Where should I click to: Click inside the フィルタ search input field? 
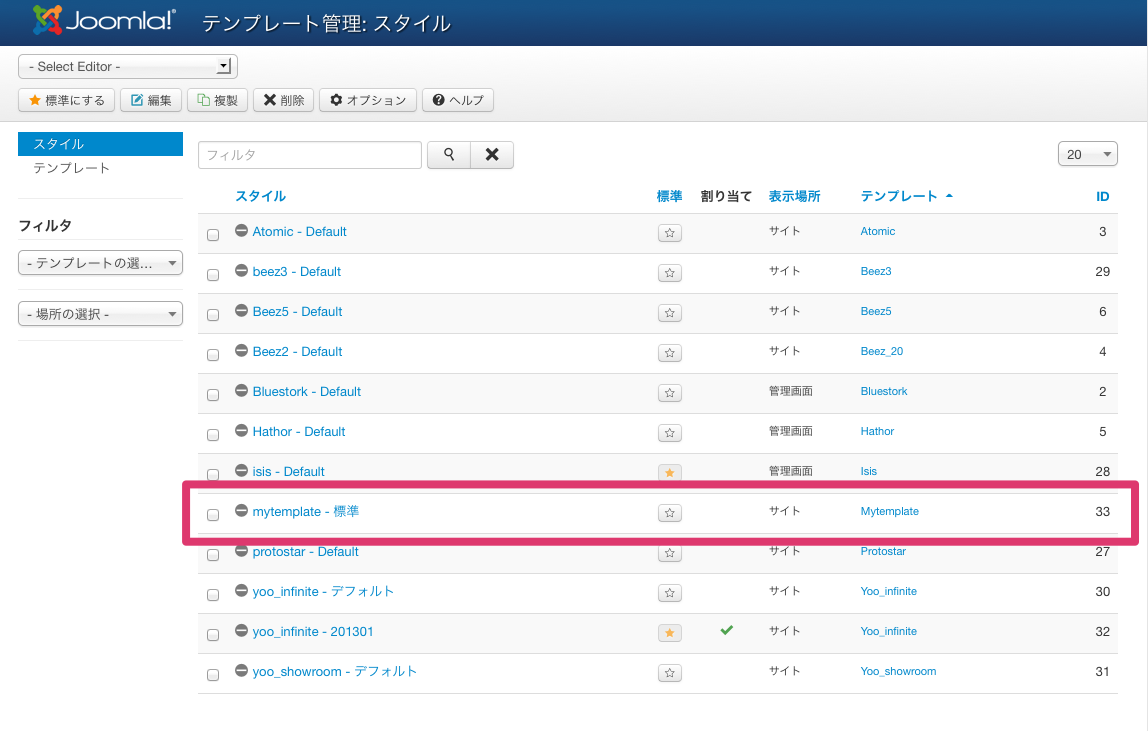(x=310, y=155)
